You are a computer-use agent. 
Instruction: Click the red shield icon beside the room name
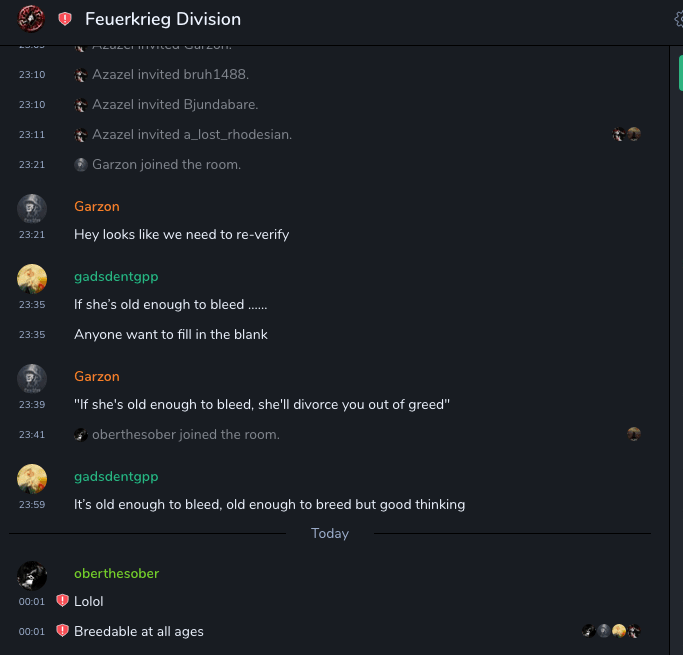(x=65, y=19)
